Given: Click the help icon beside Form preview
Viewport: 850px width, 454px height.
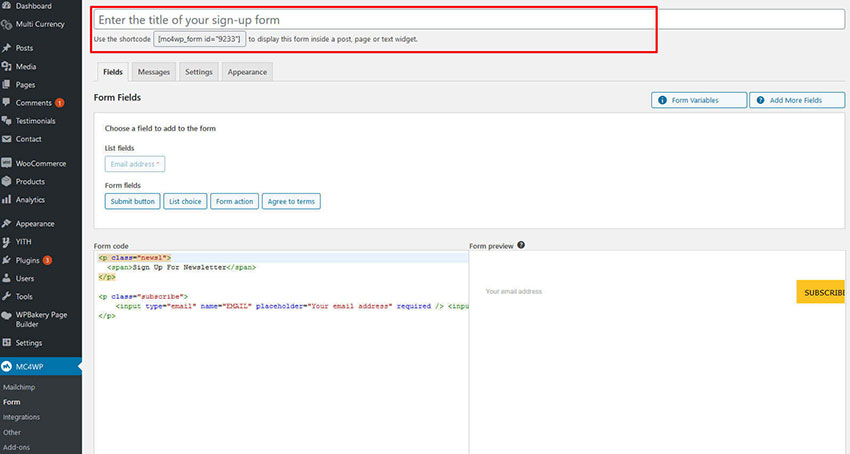Looking at the screenshot, I should (x=521, y=245).
